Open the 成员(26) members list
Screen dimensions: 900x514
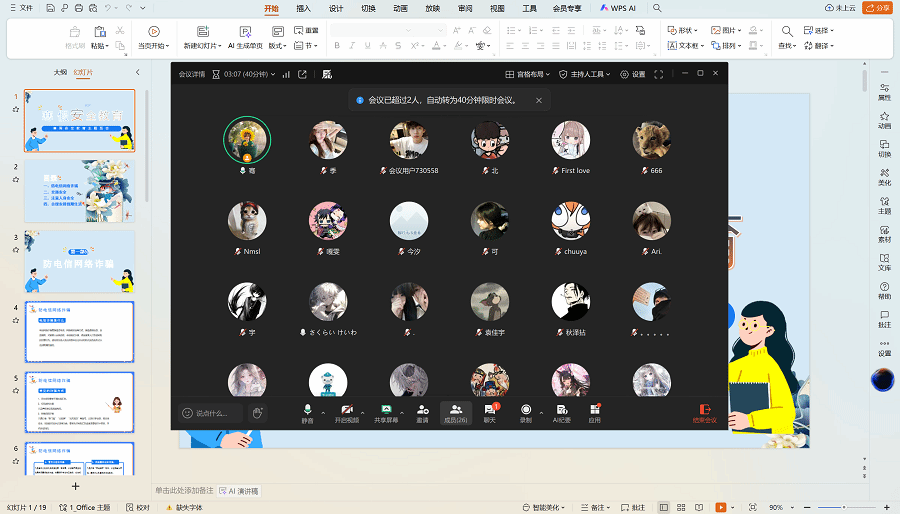(455, 412)
